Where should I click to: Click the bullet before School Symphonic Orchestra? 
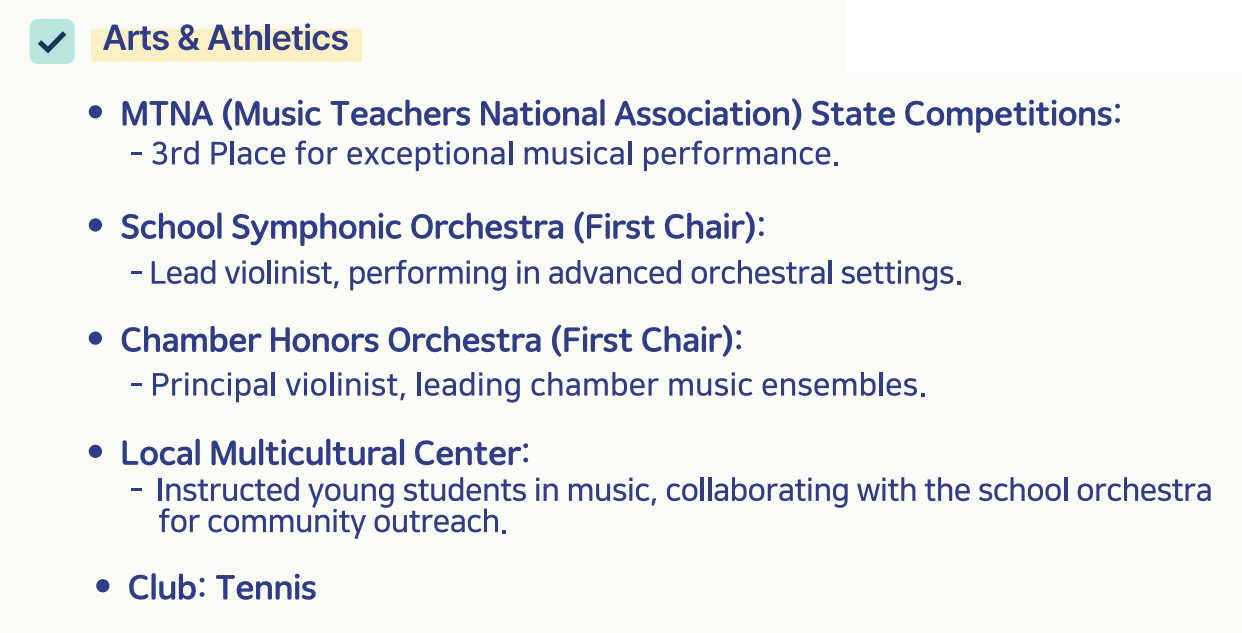pyautogui.click(x=96, y=227)
